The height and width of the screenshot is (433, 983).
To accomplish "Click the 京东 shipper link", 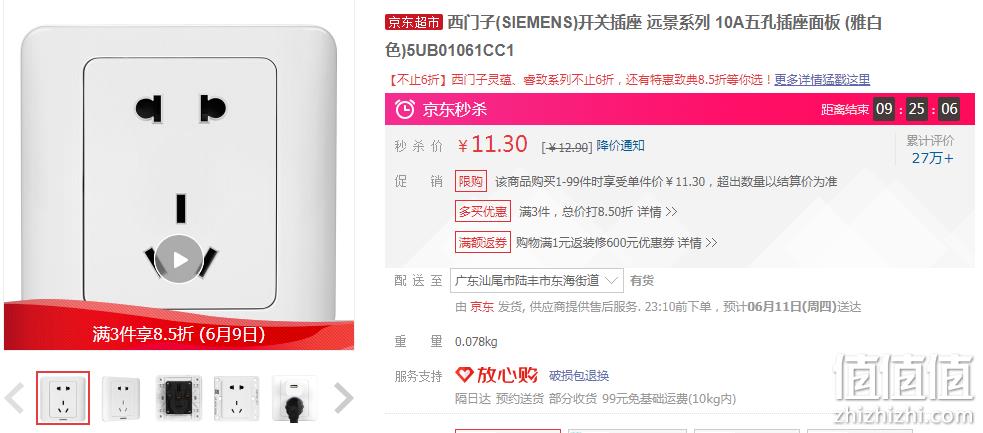I will [482, 307].
